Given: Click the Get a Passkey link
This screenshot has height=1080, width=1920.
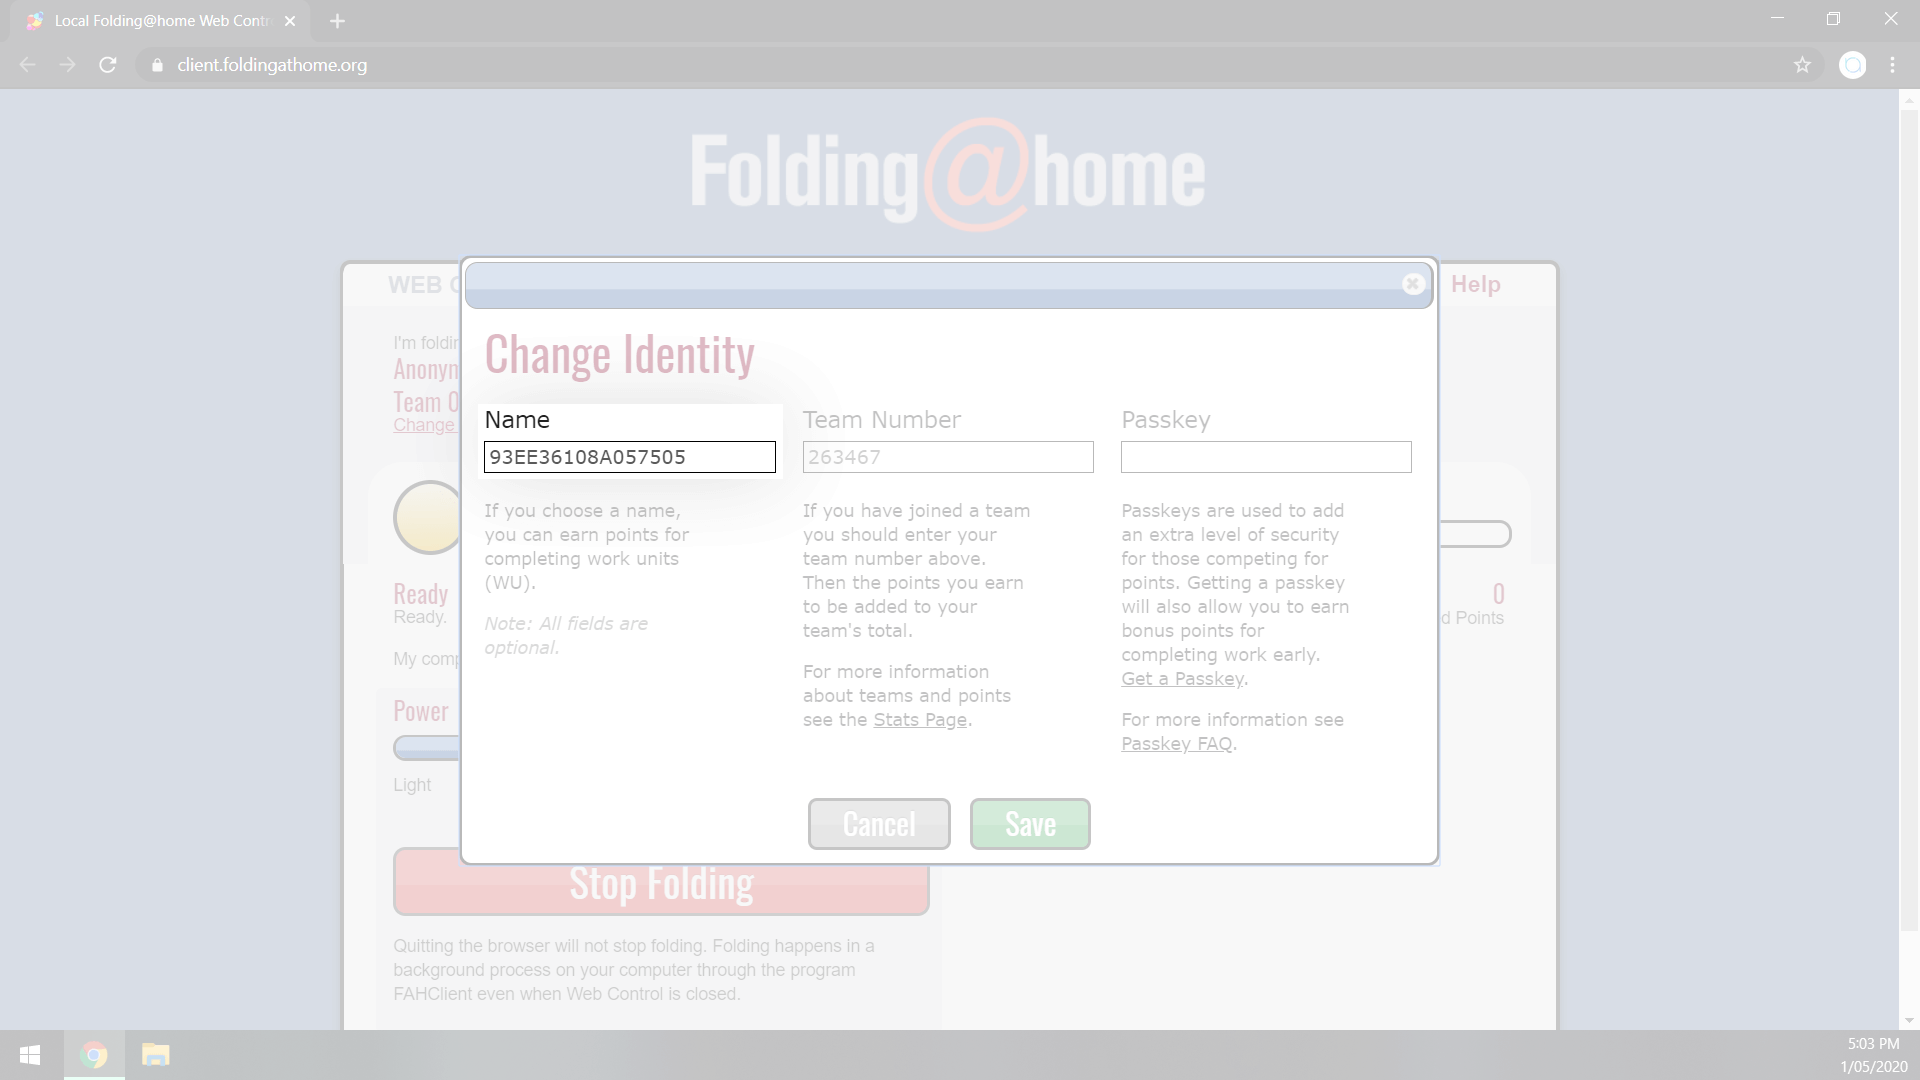Looking at the screenshot, I should coord(1180,678).
